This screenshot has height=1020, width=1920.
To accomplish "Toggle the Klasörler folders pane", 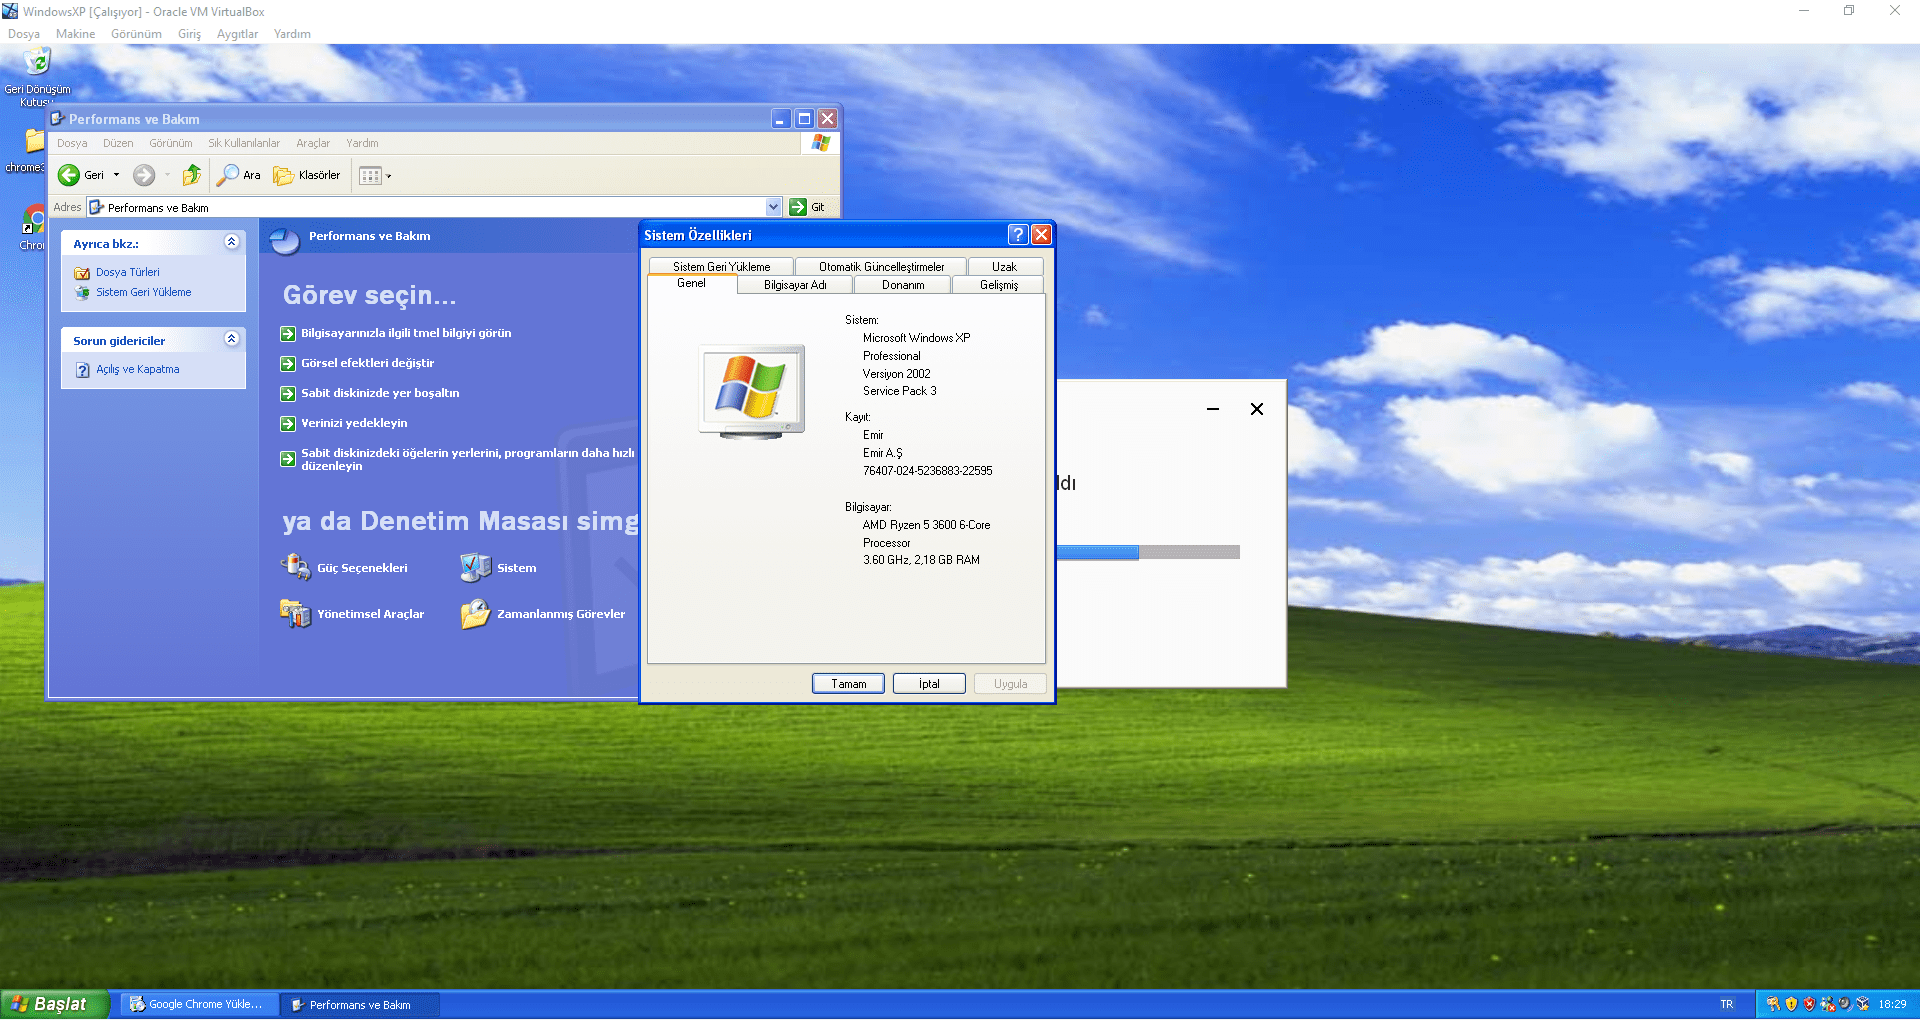I will pos(307,176).
